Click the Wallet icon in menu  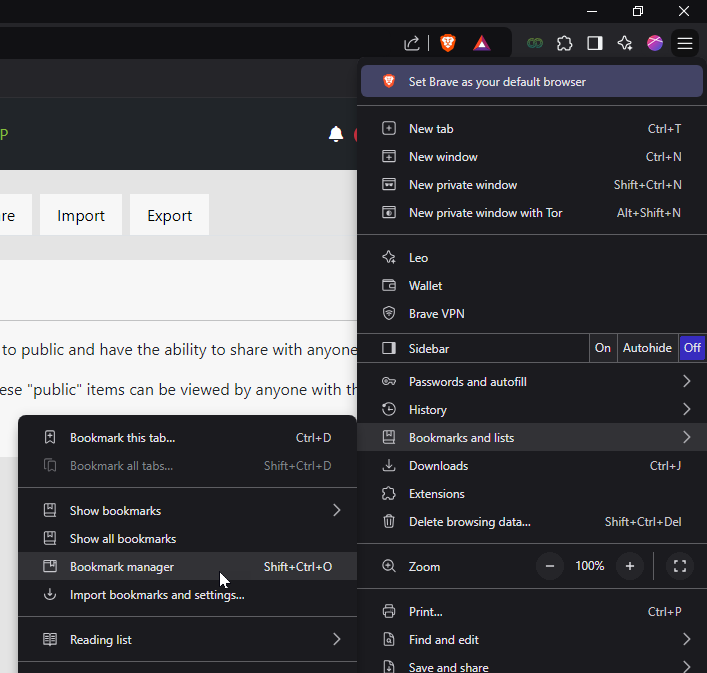(x=389, y=285)
